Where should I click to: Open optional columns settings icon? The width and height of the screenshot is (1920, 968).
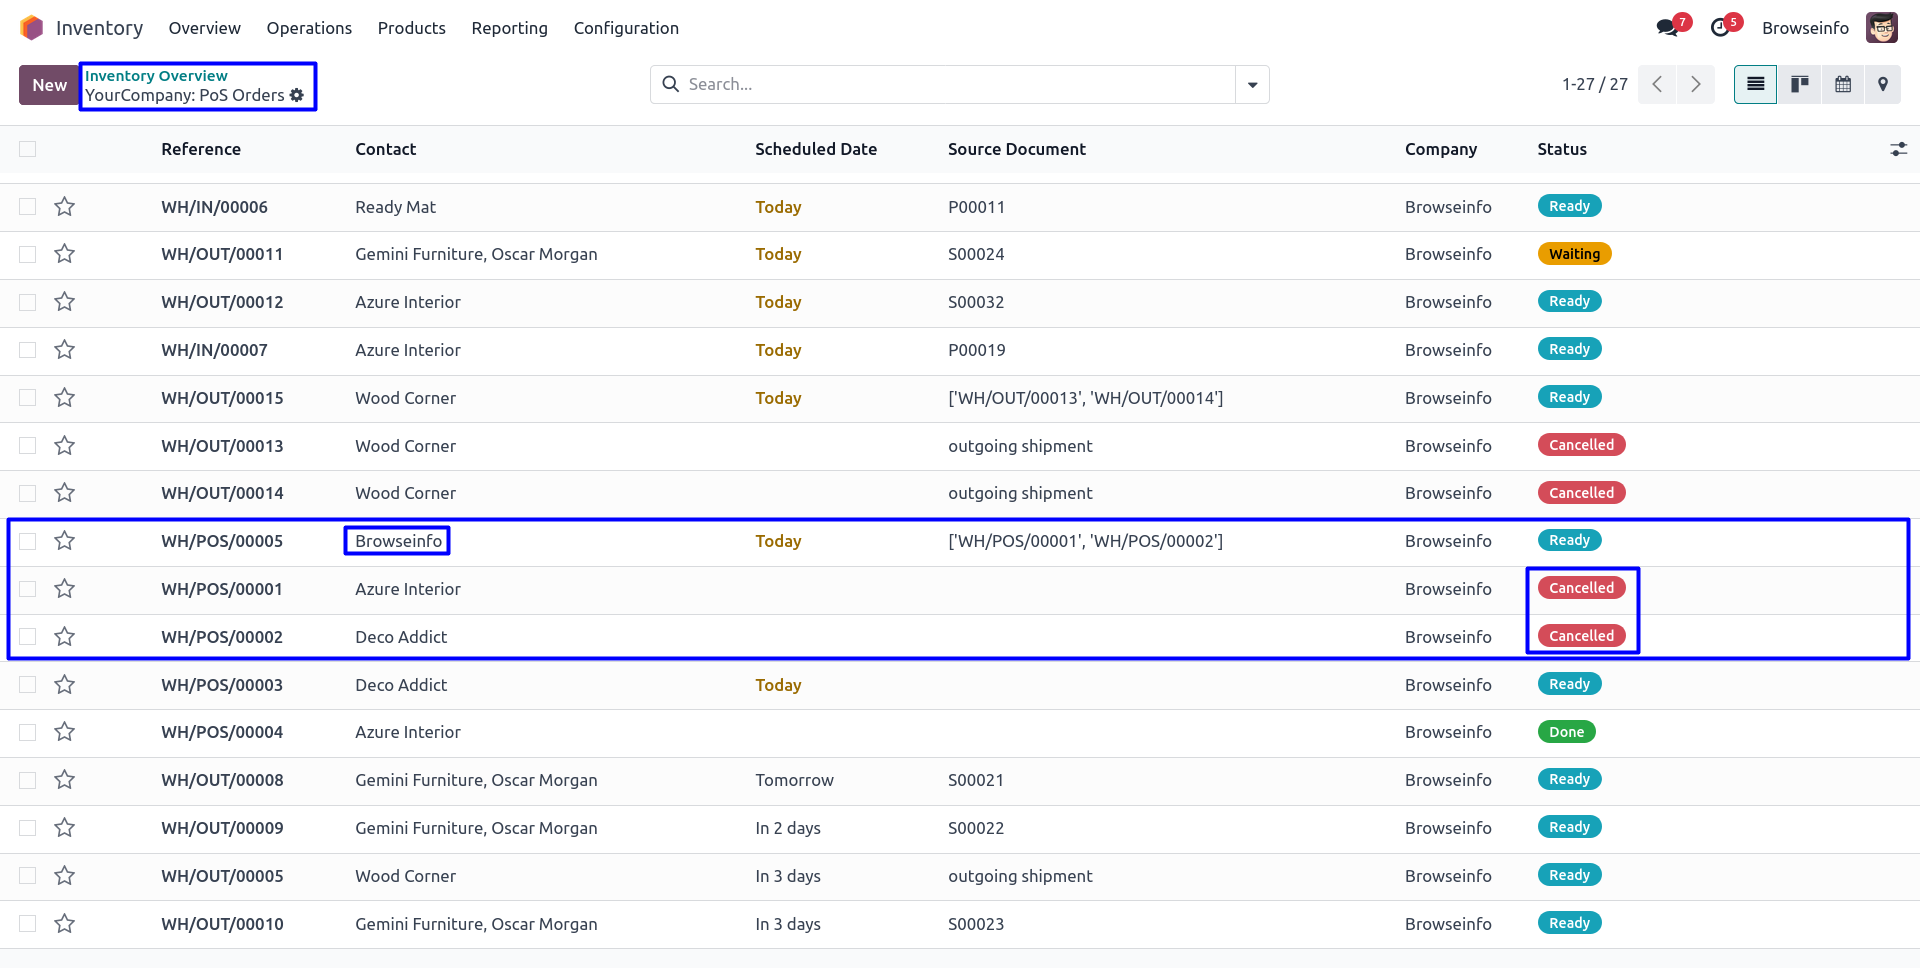[x=1898, y=149]
